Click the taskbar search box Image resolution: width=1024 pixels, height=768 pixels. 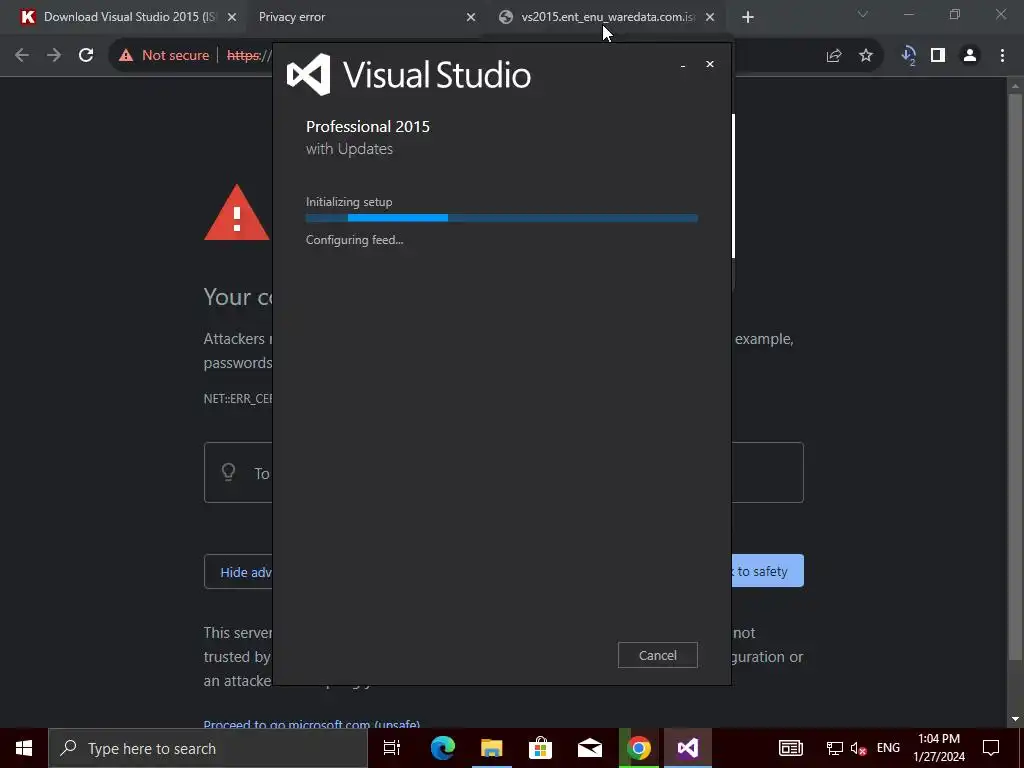click(208, 748)
